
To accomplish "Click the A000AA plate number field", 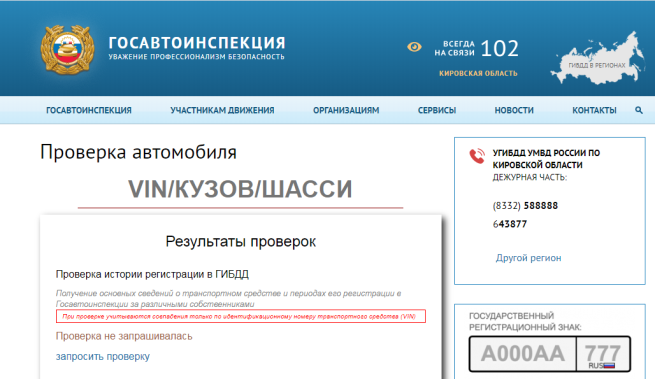I will [x=523, y=354].
